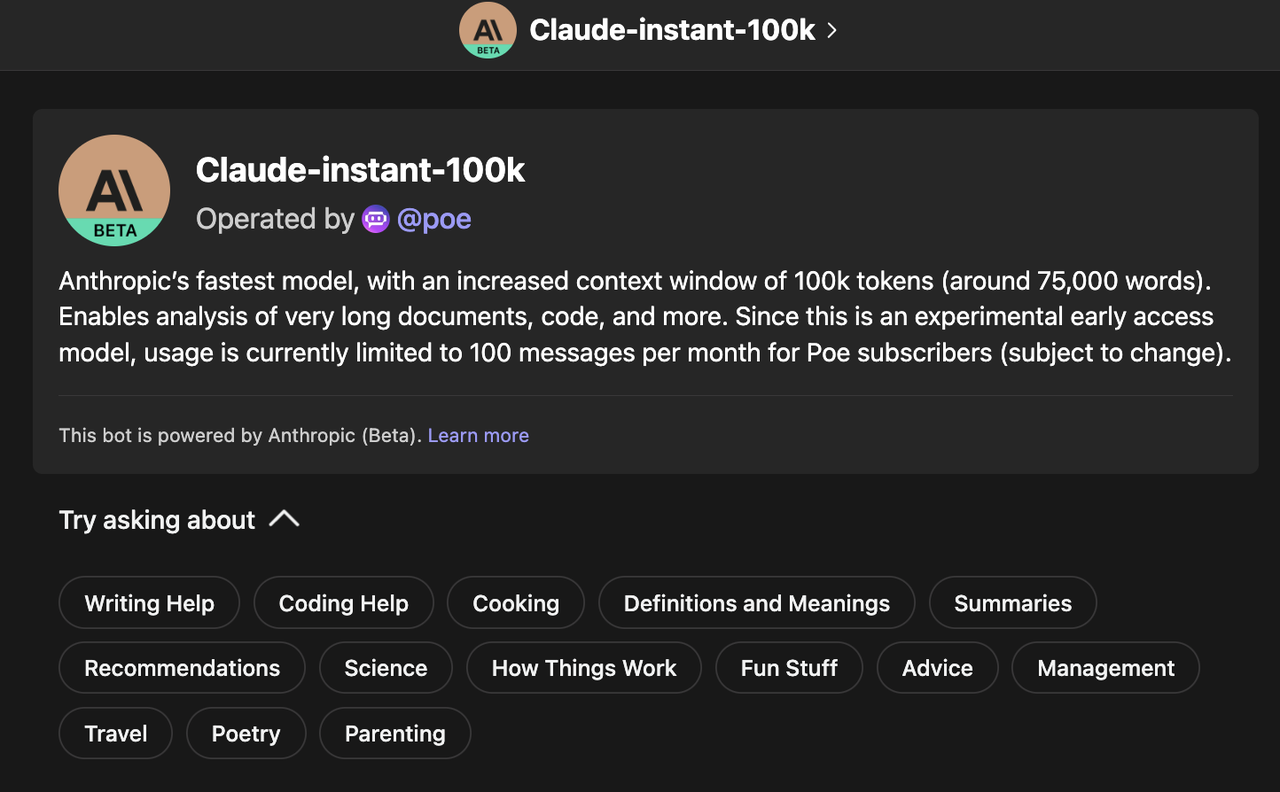Screen dimensions: 1280x792
Task: Choose the How Things Work chip
Action: (x=584, y=668)
